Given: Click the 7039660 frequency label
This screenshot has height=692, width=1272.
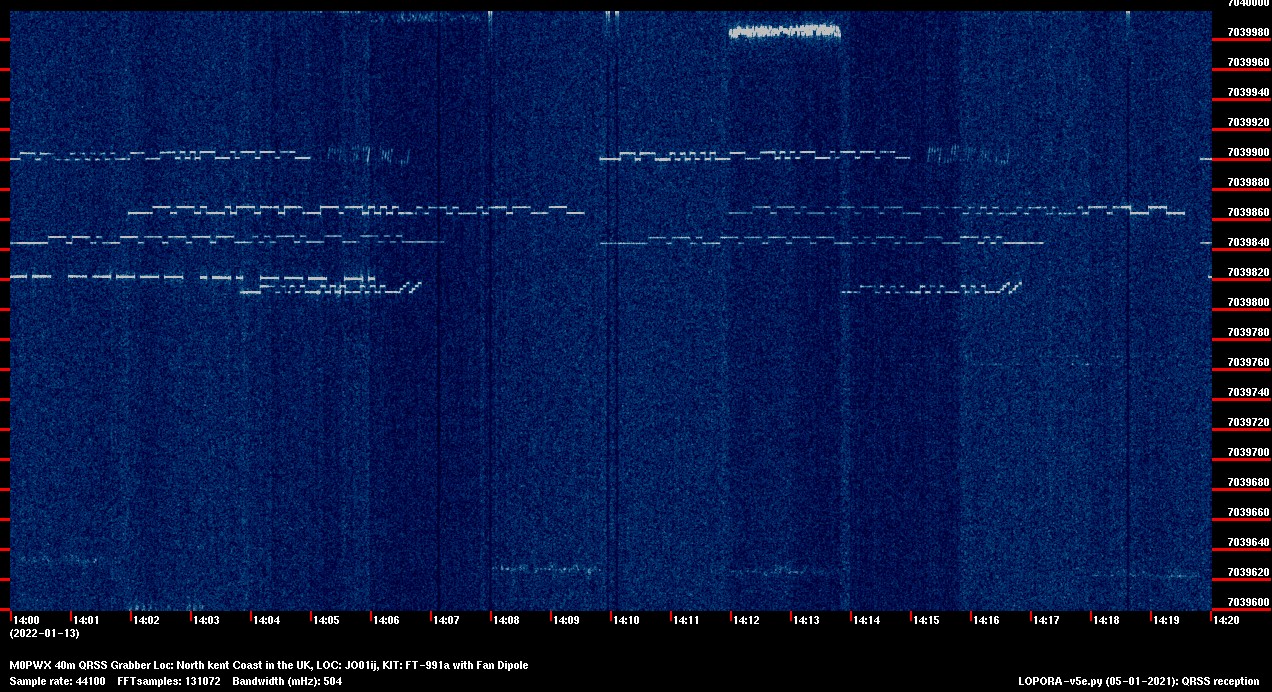Looking at the screenshot, I should pyautogui.click(x=1248, y=512).
